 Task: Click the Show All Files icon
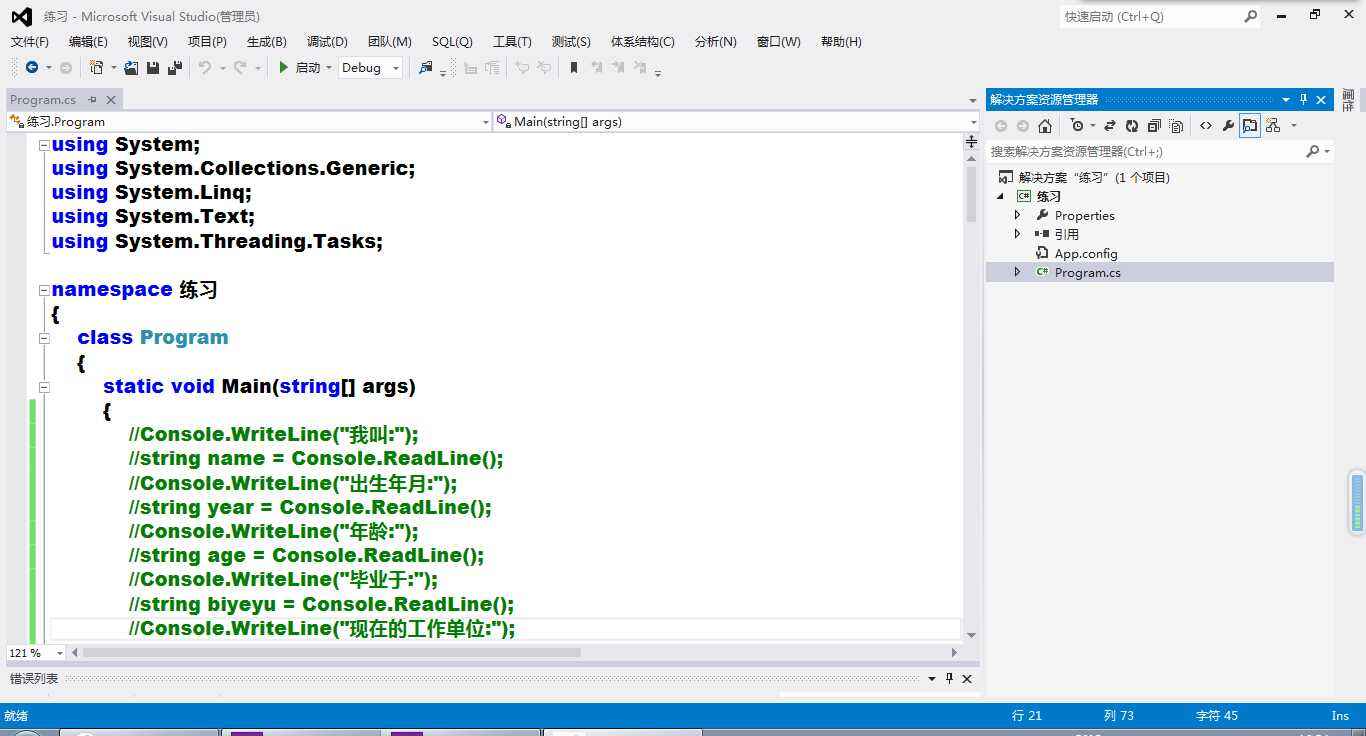1176,126
